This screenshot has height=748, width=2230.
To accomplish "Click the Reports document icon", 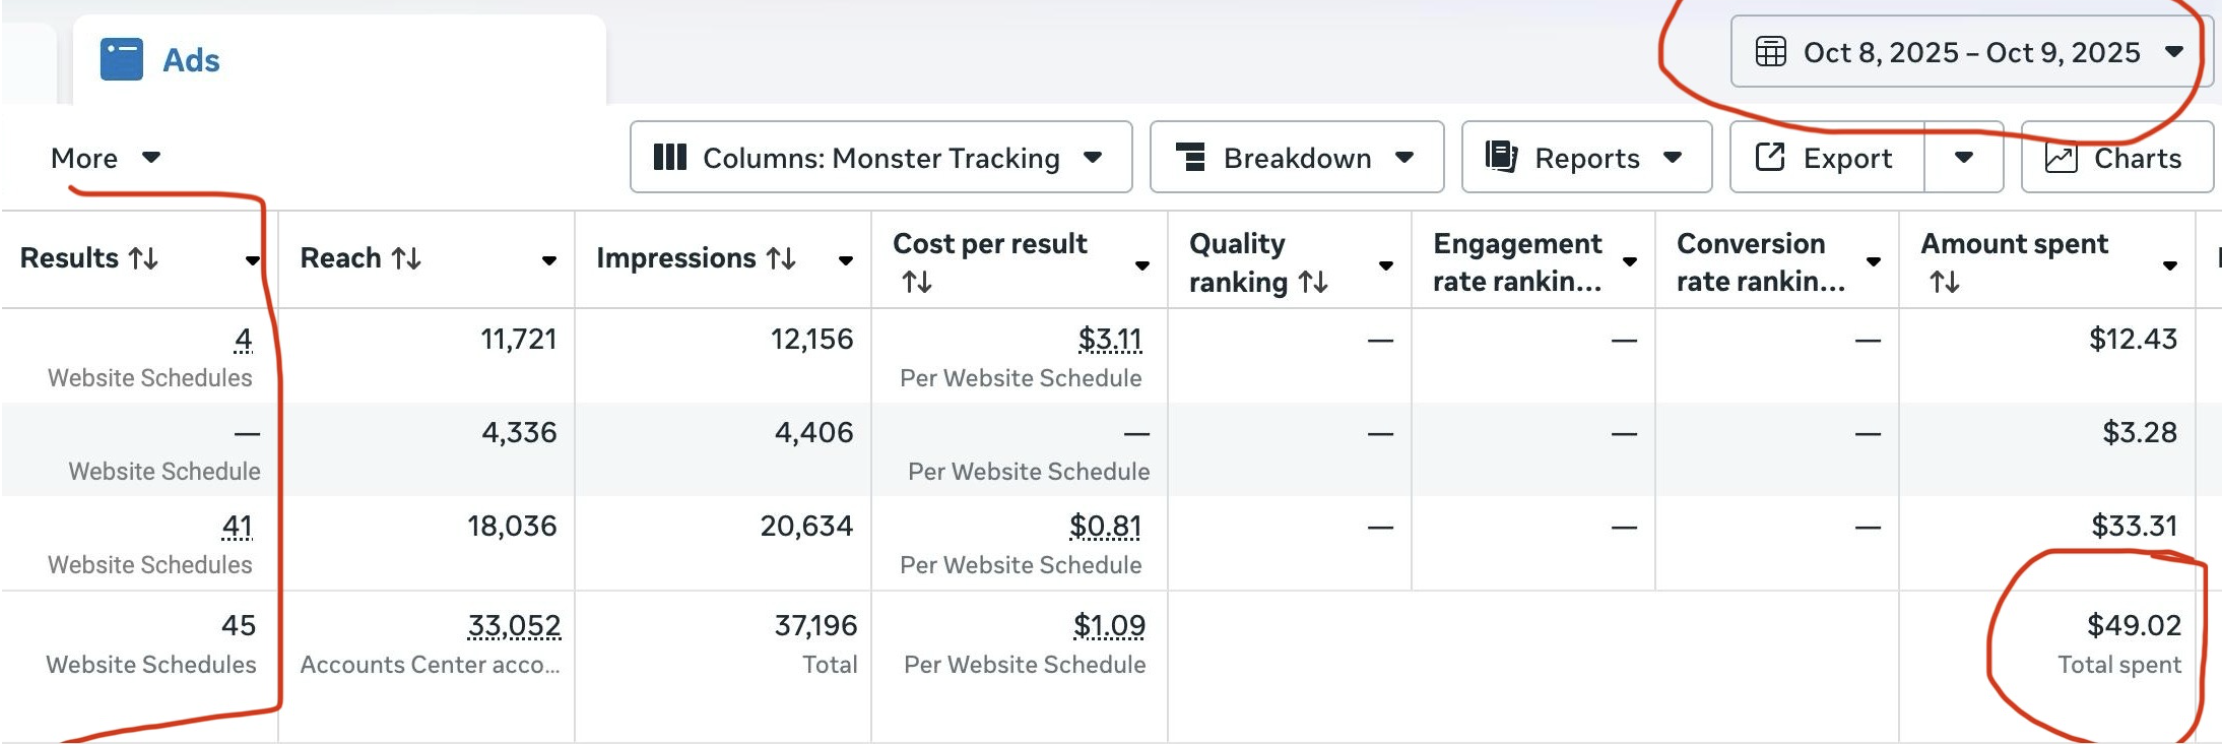I will pyautogui.click(x=1501, y=157).
